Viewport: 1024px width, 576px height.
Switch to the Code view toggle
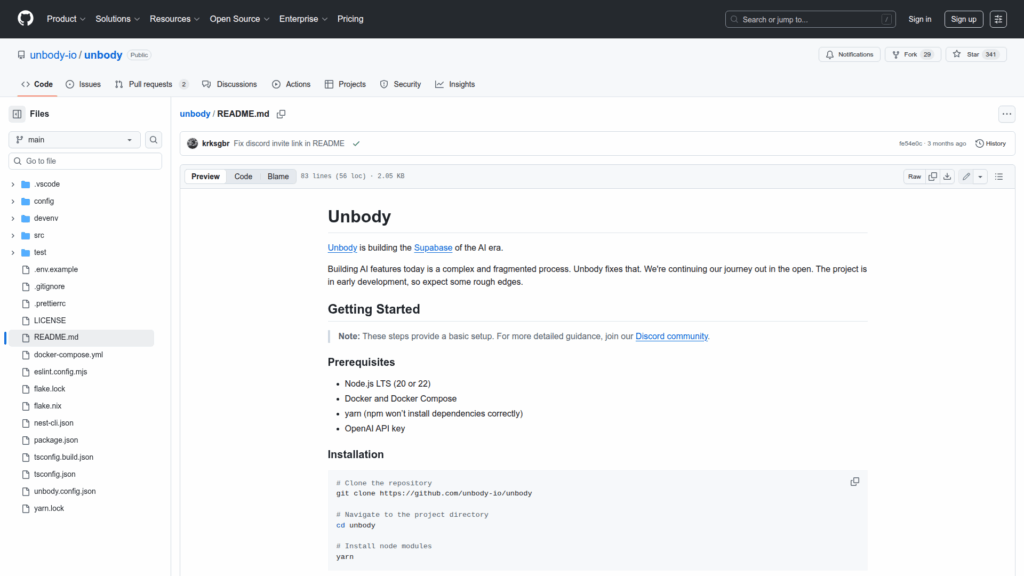(243, 176)
